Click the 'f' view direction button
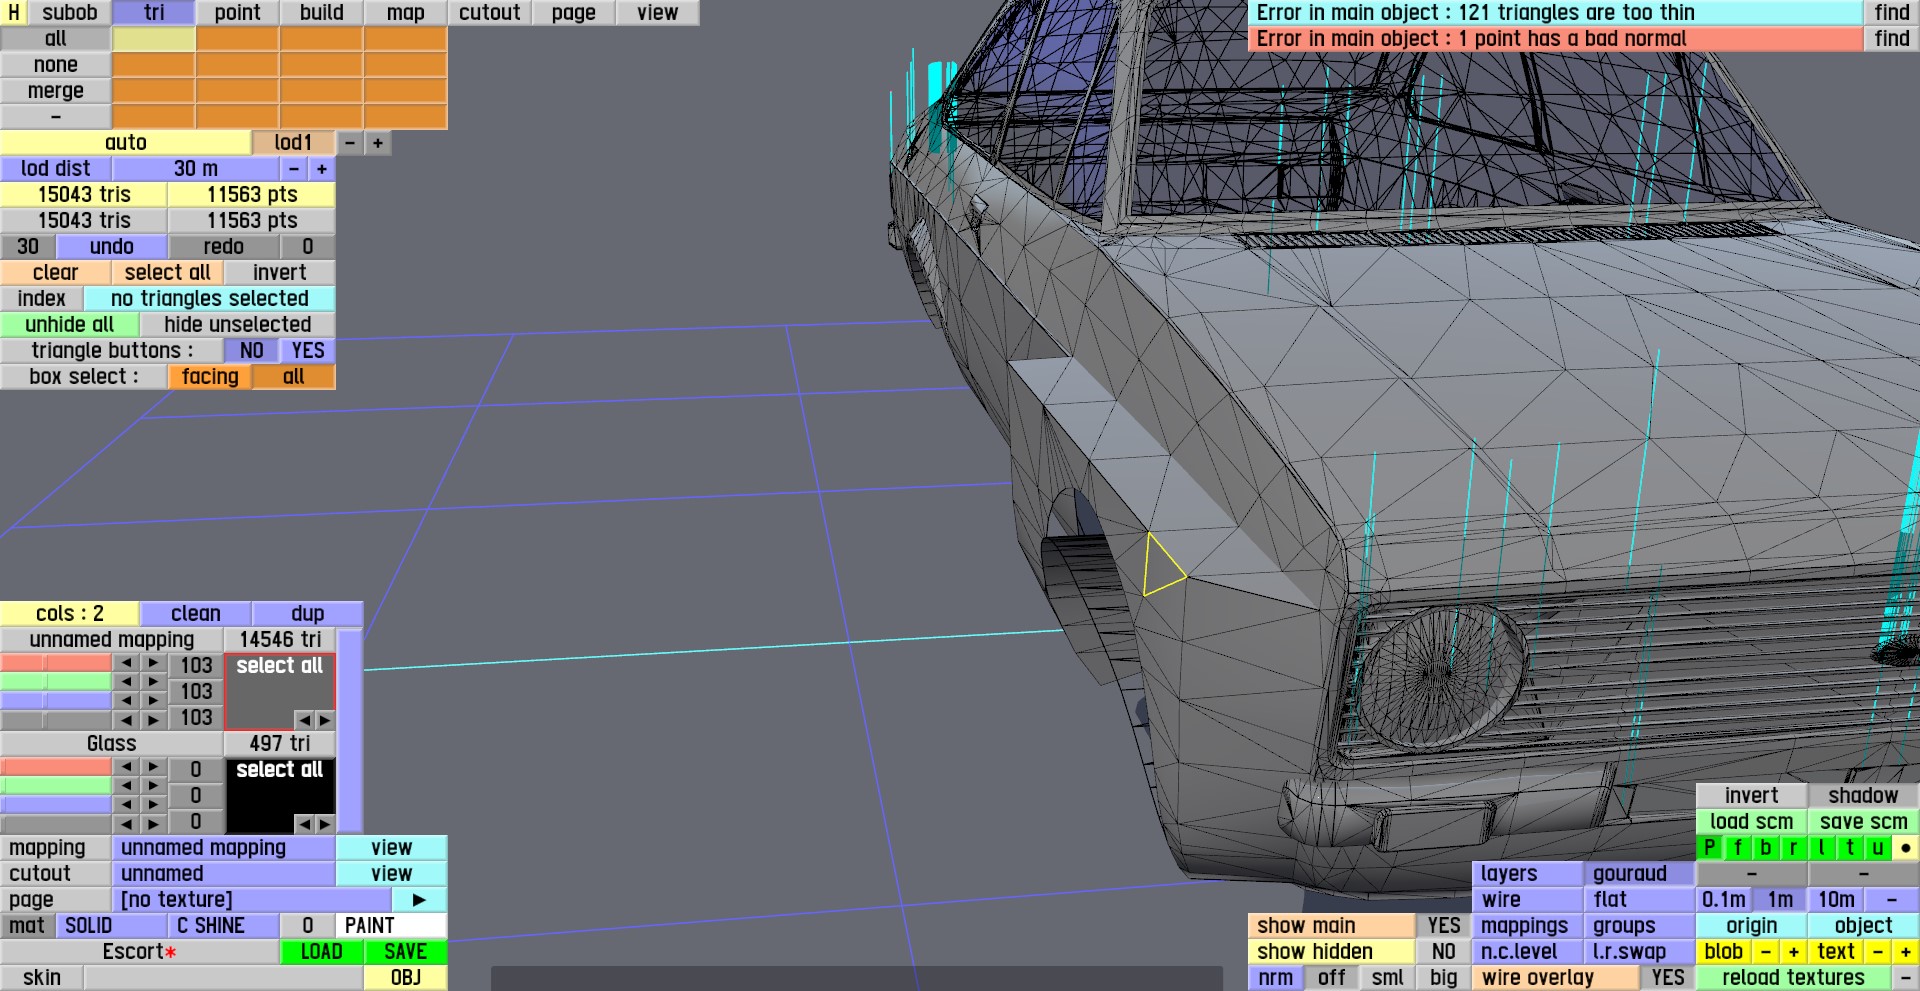The image size is (1920, 991). click(1738, 848)
